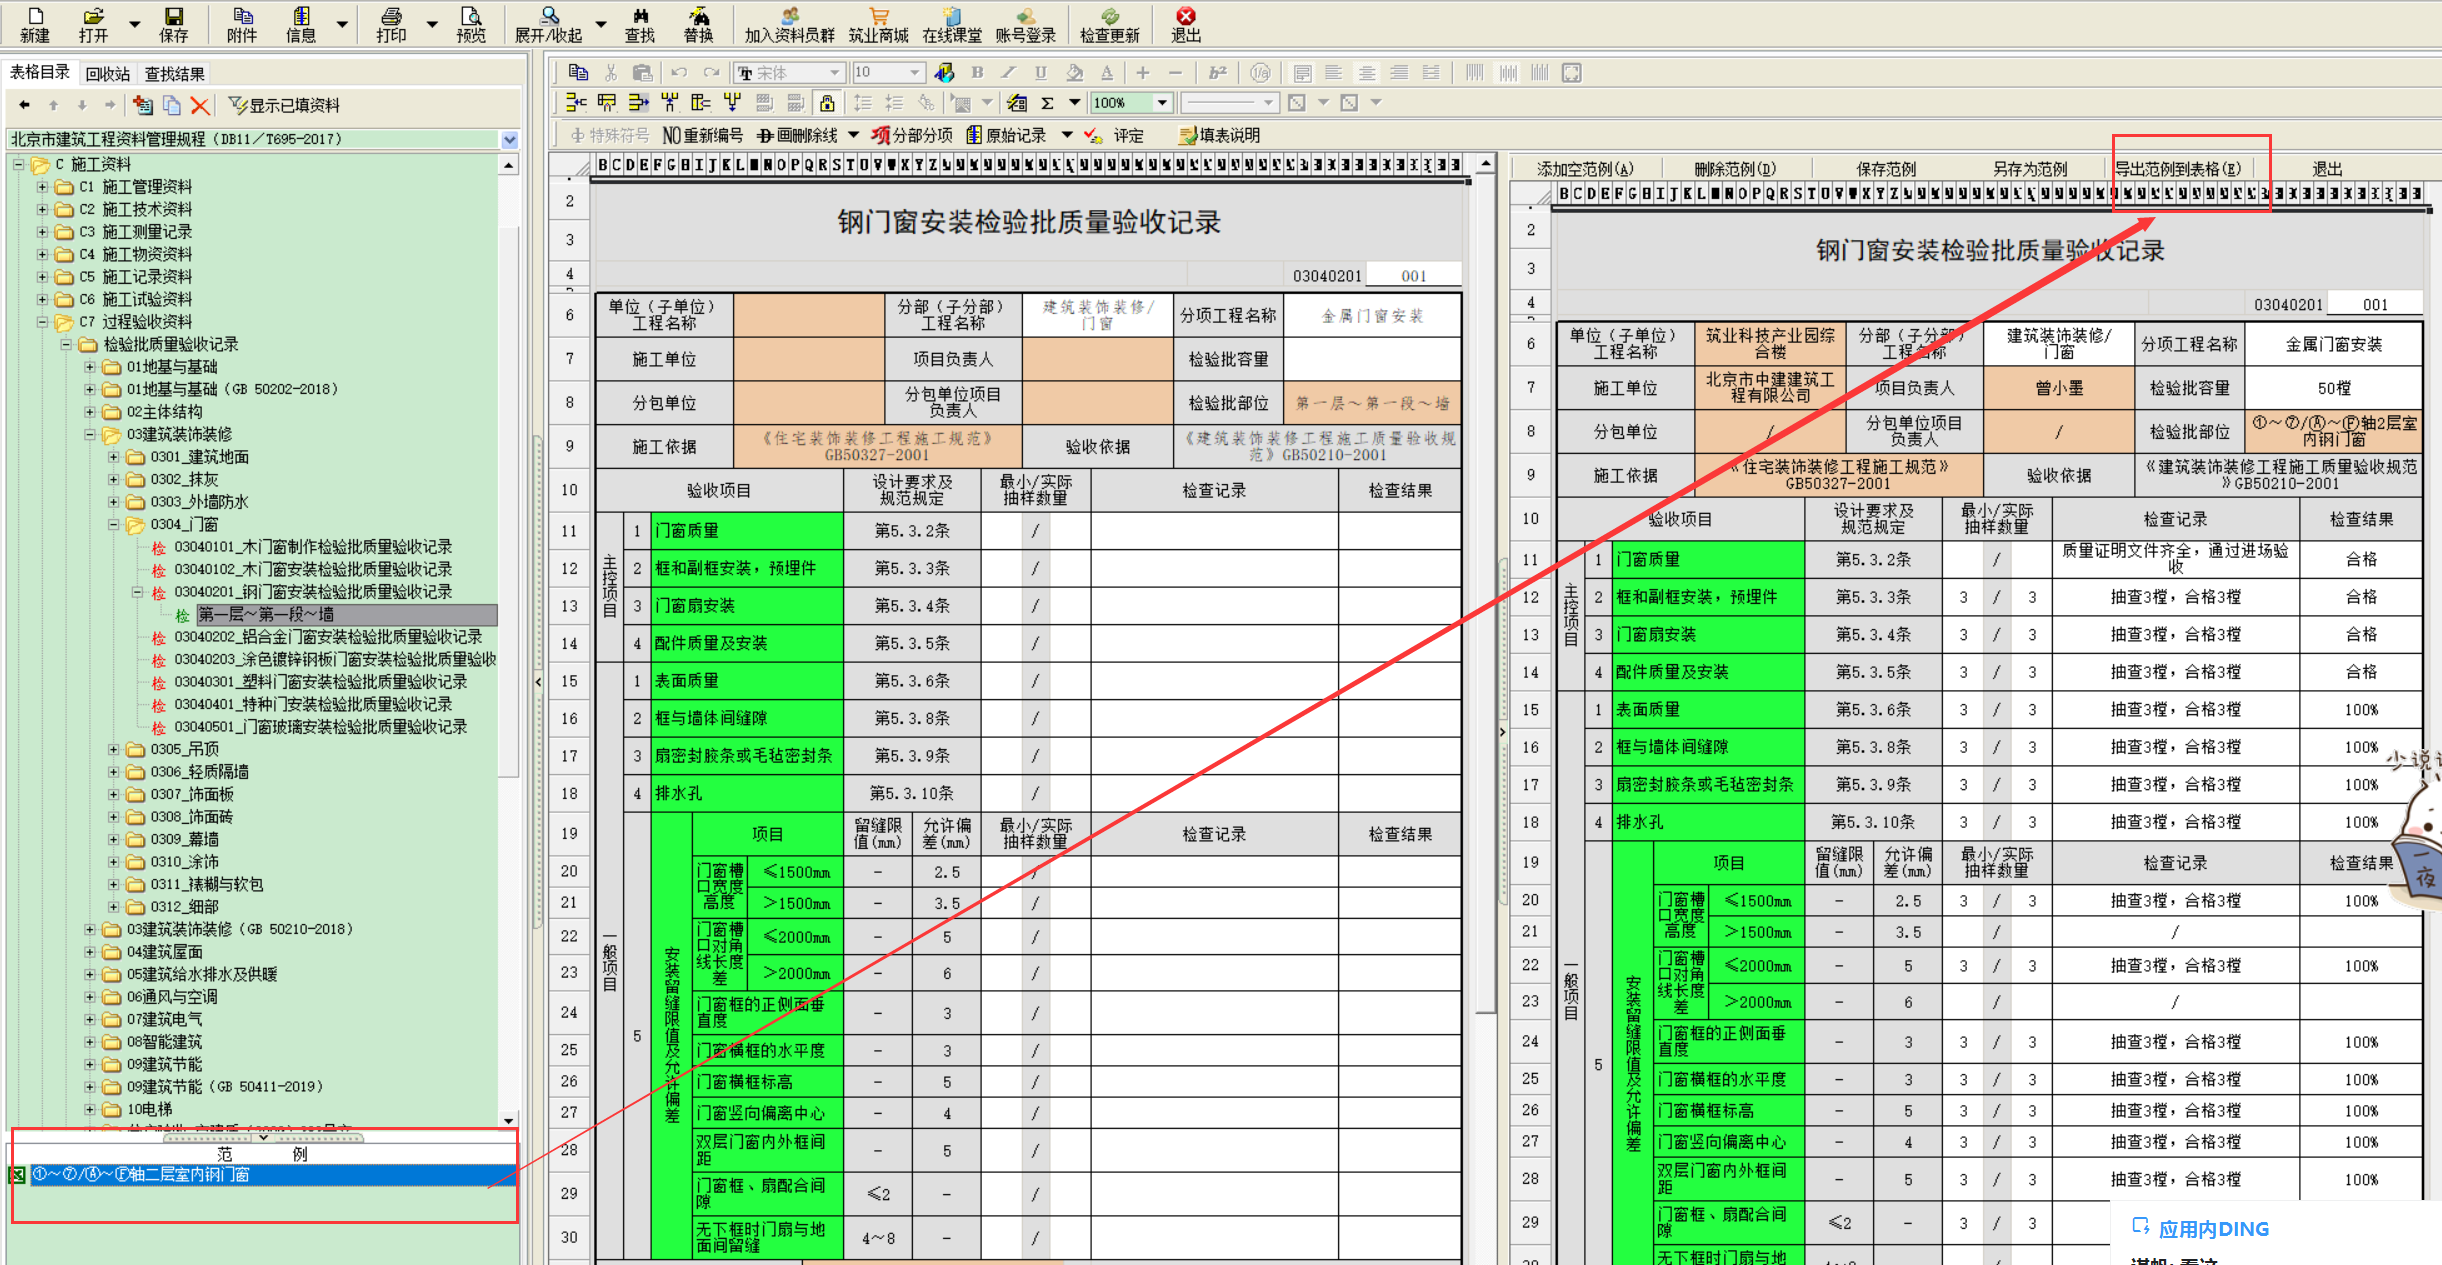Toggle the padlock cell lock button
Image resolution: width=2442 pixels, height=1265 pixels.
click(827, 103)
